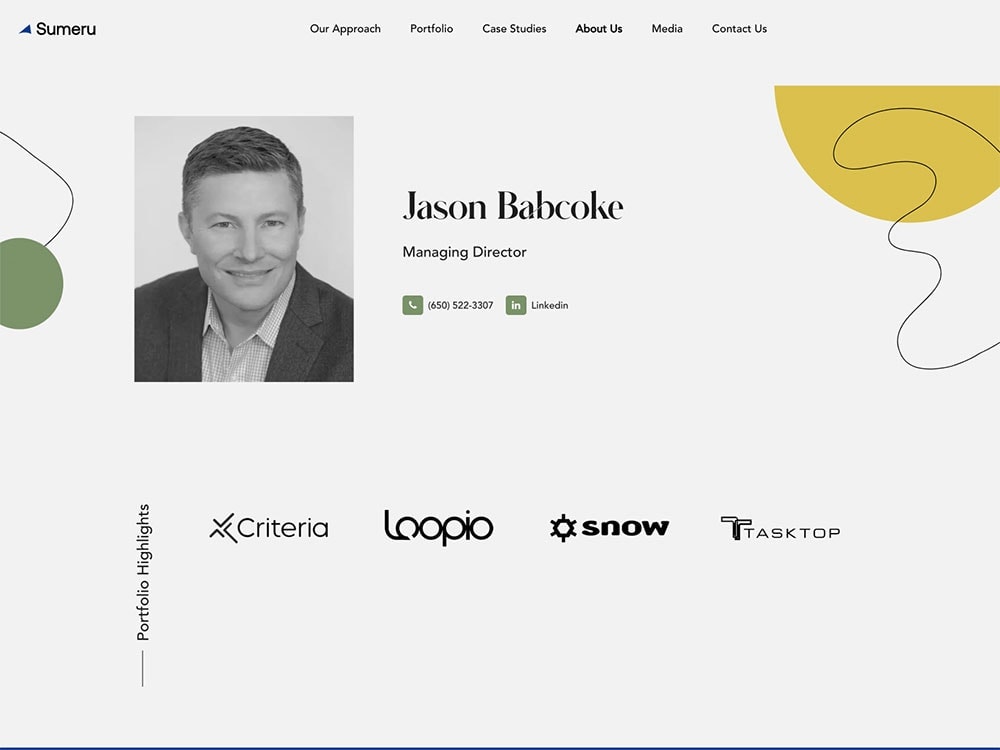
Task: Open the Tasktop portfolio logo
Action: (x=780, y=529)
